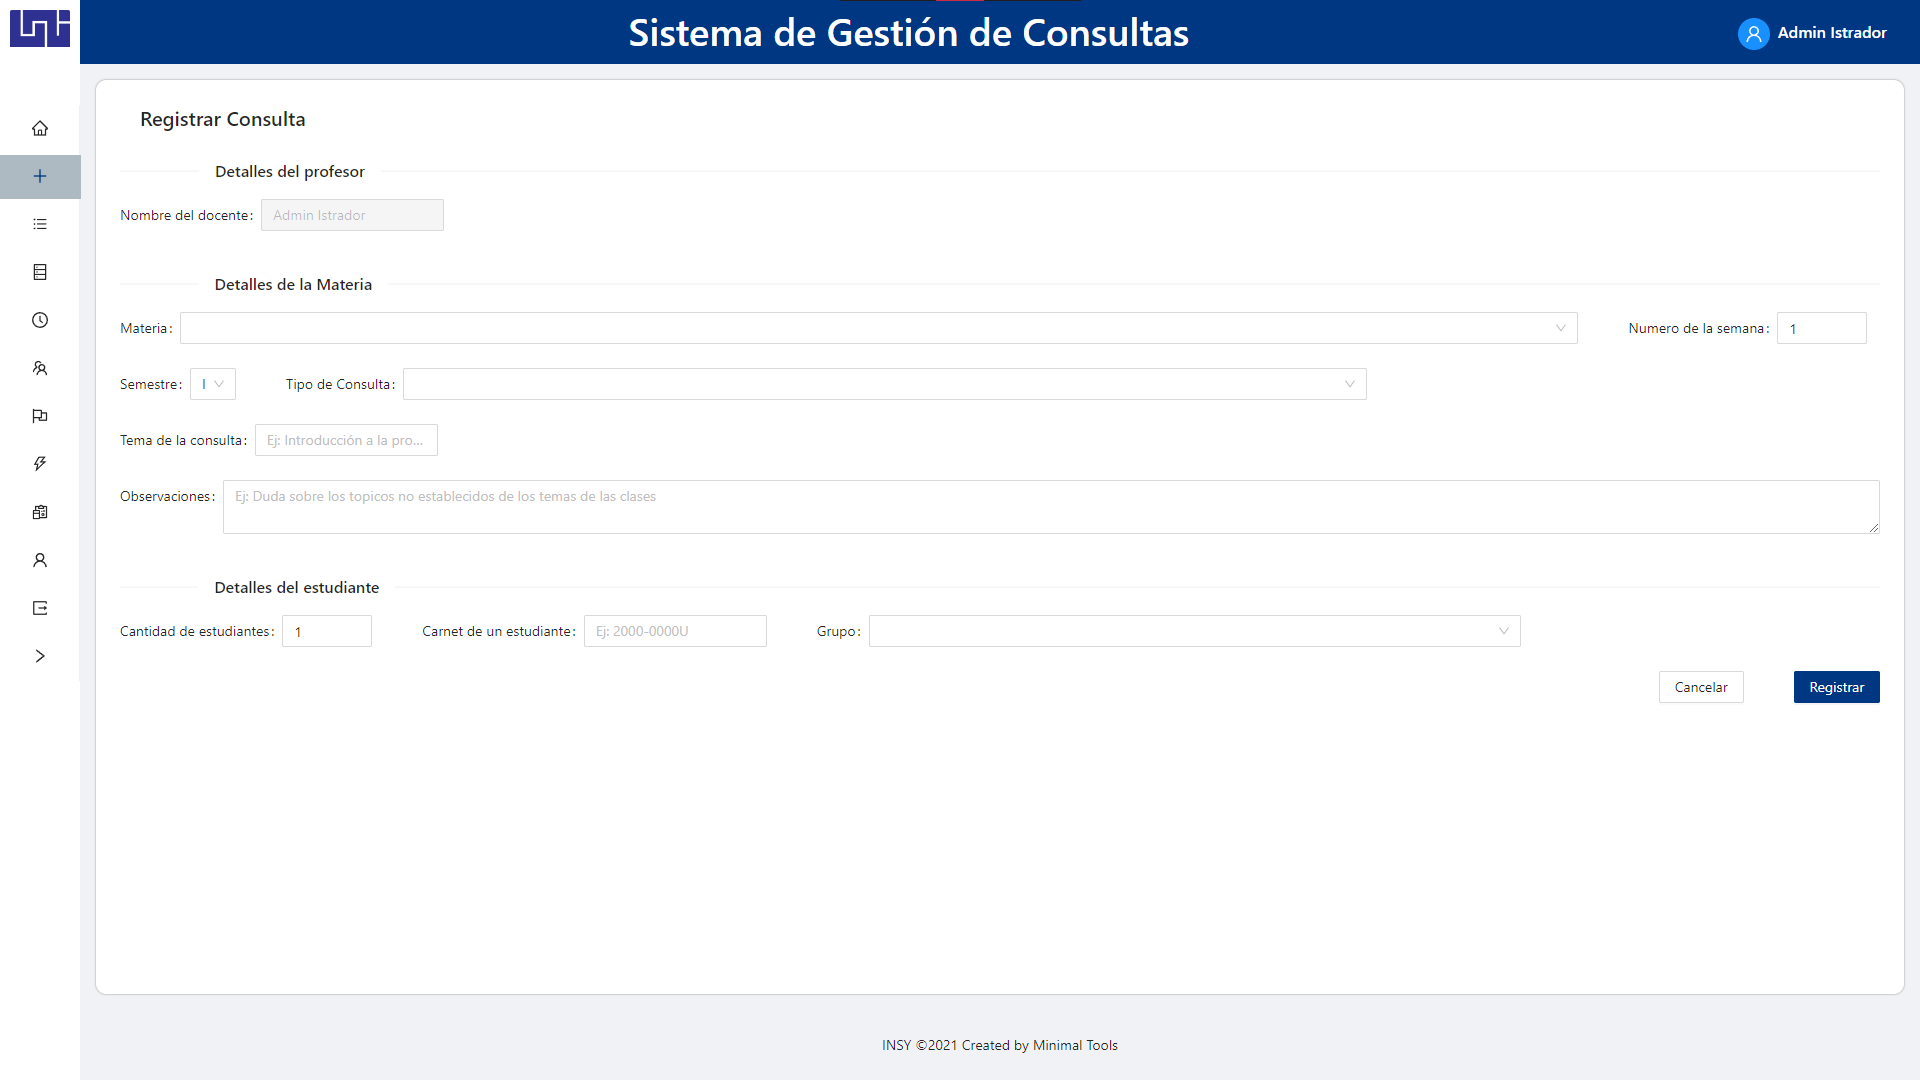Screen dimensions: 1920x1080
Task: Expand the Tipo de Consulta dropdown
Action: point(884,384)
